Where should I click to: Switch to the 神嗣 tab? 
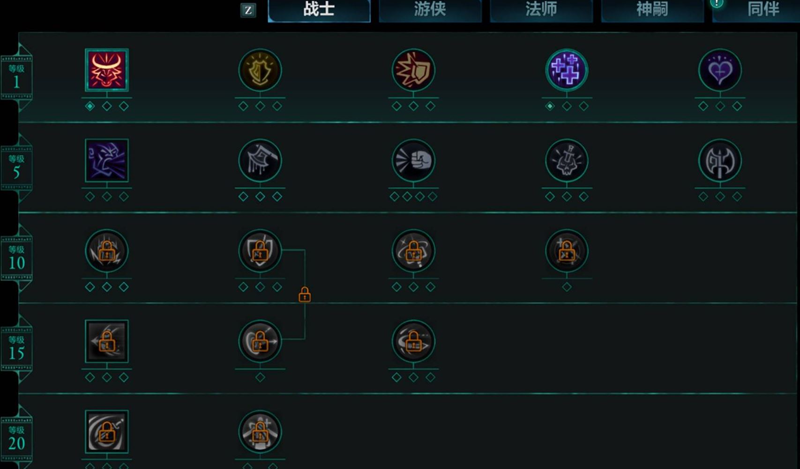click(653, 10)
